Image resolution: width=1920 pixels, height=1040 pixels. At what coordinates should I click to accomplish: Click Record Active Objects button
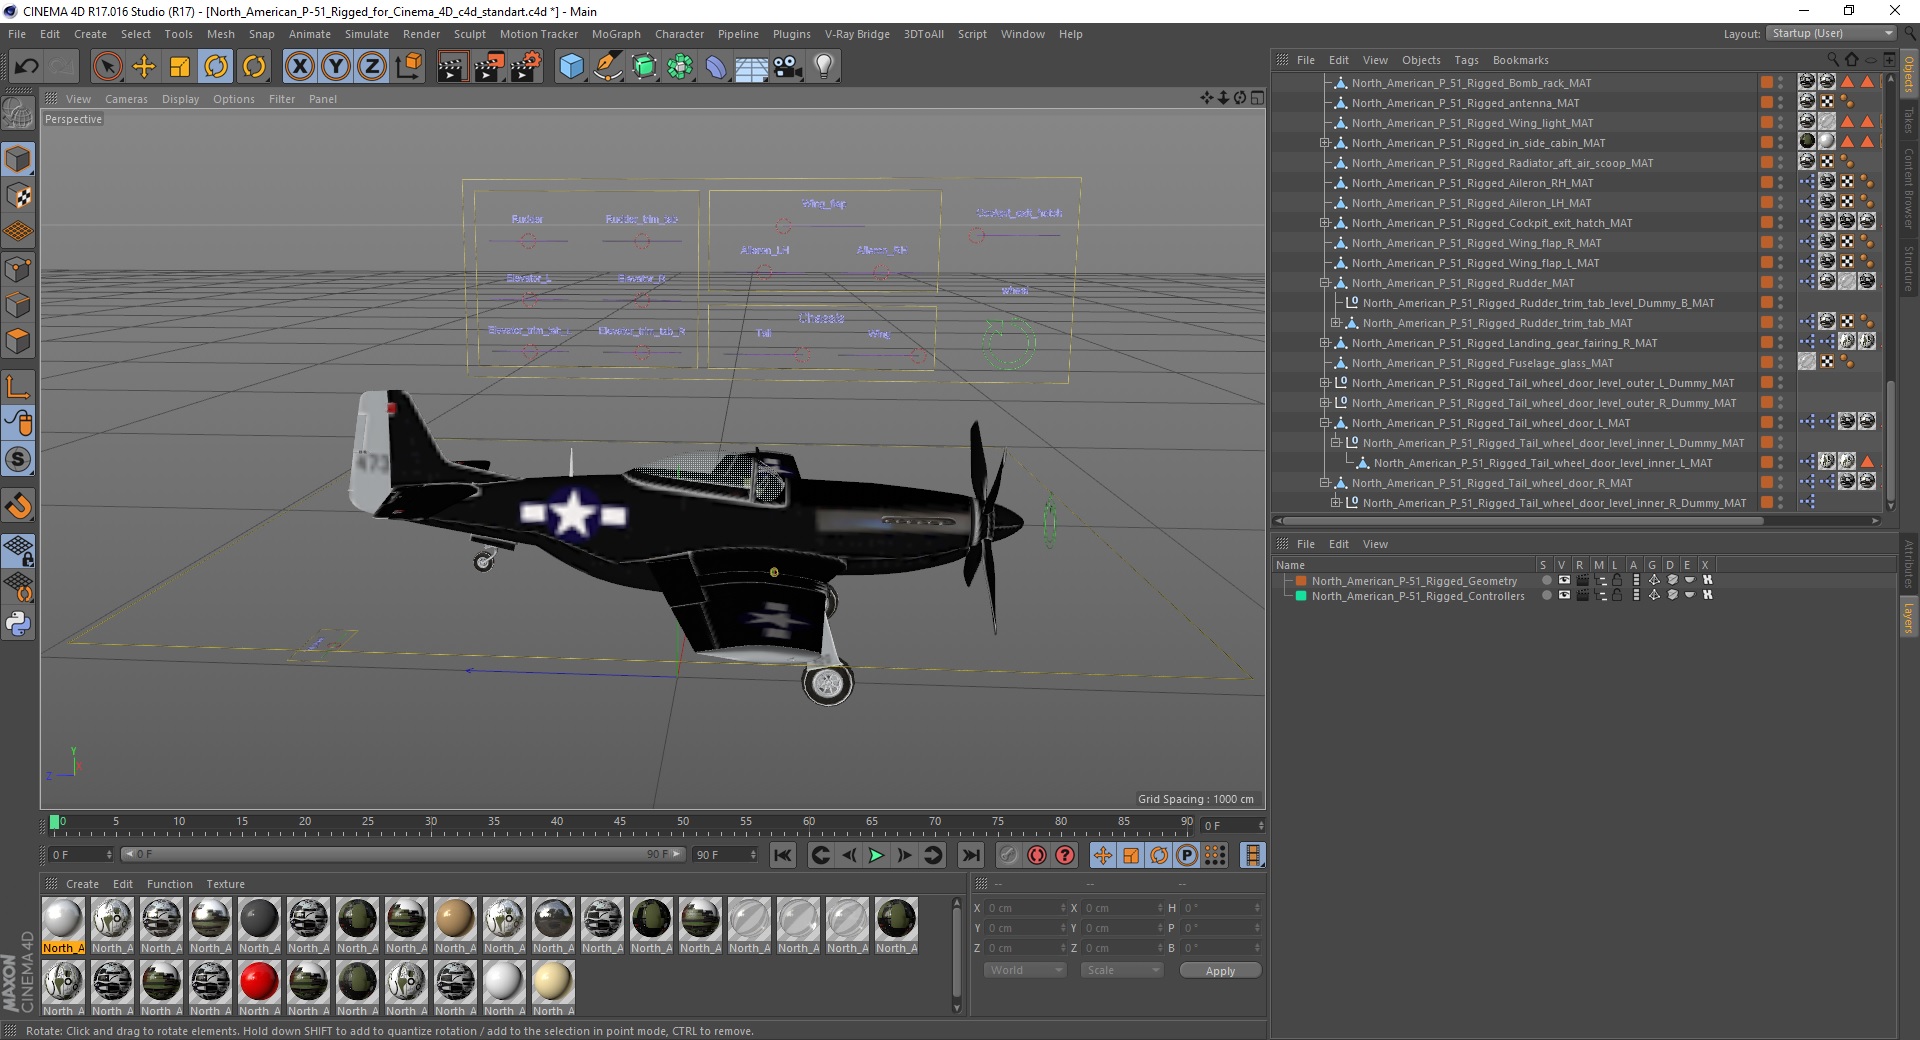pyautogui.click(x=1009, y=855)
